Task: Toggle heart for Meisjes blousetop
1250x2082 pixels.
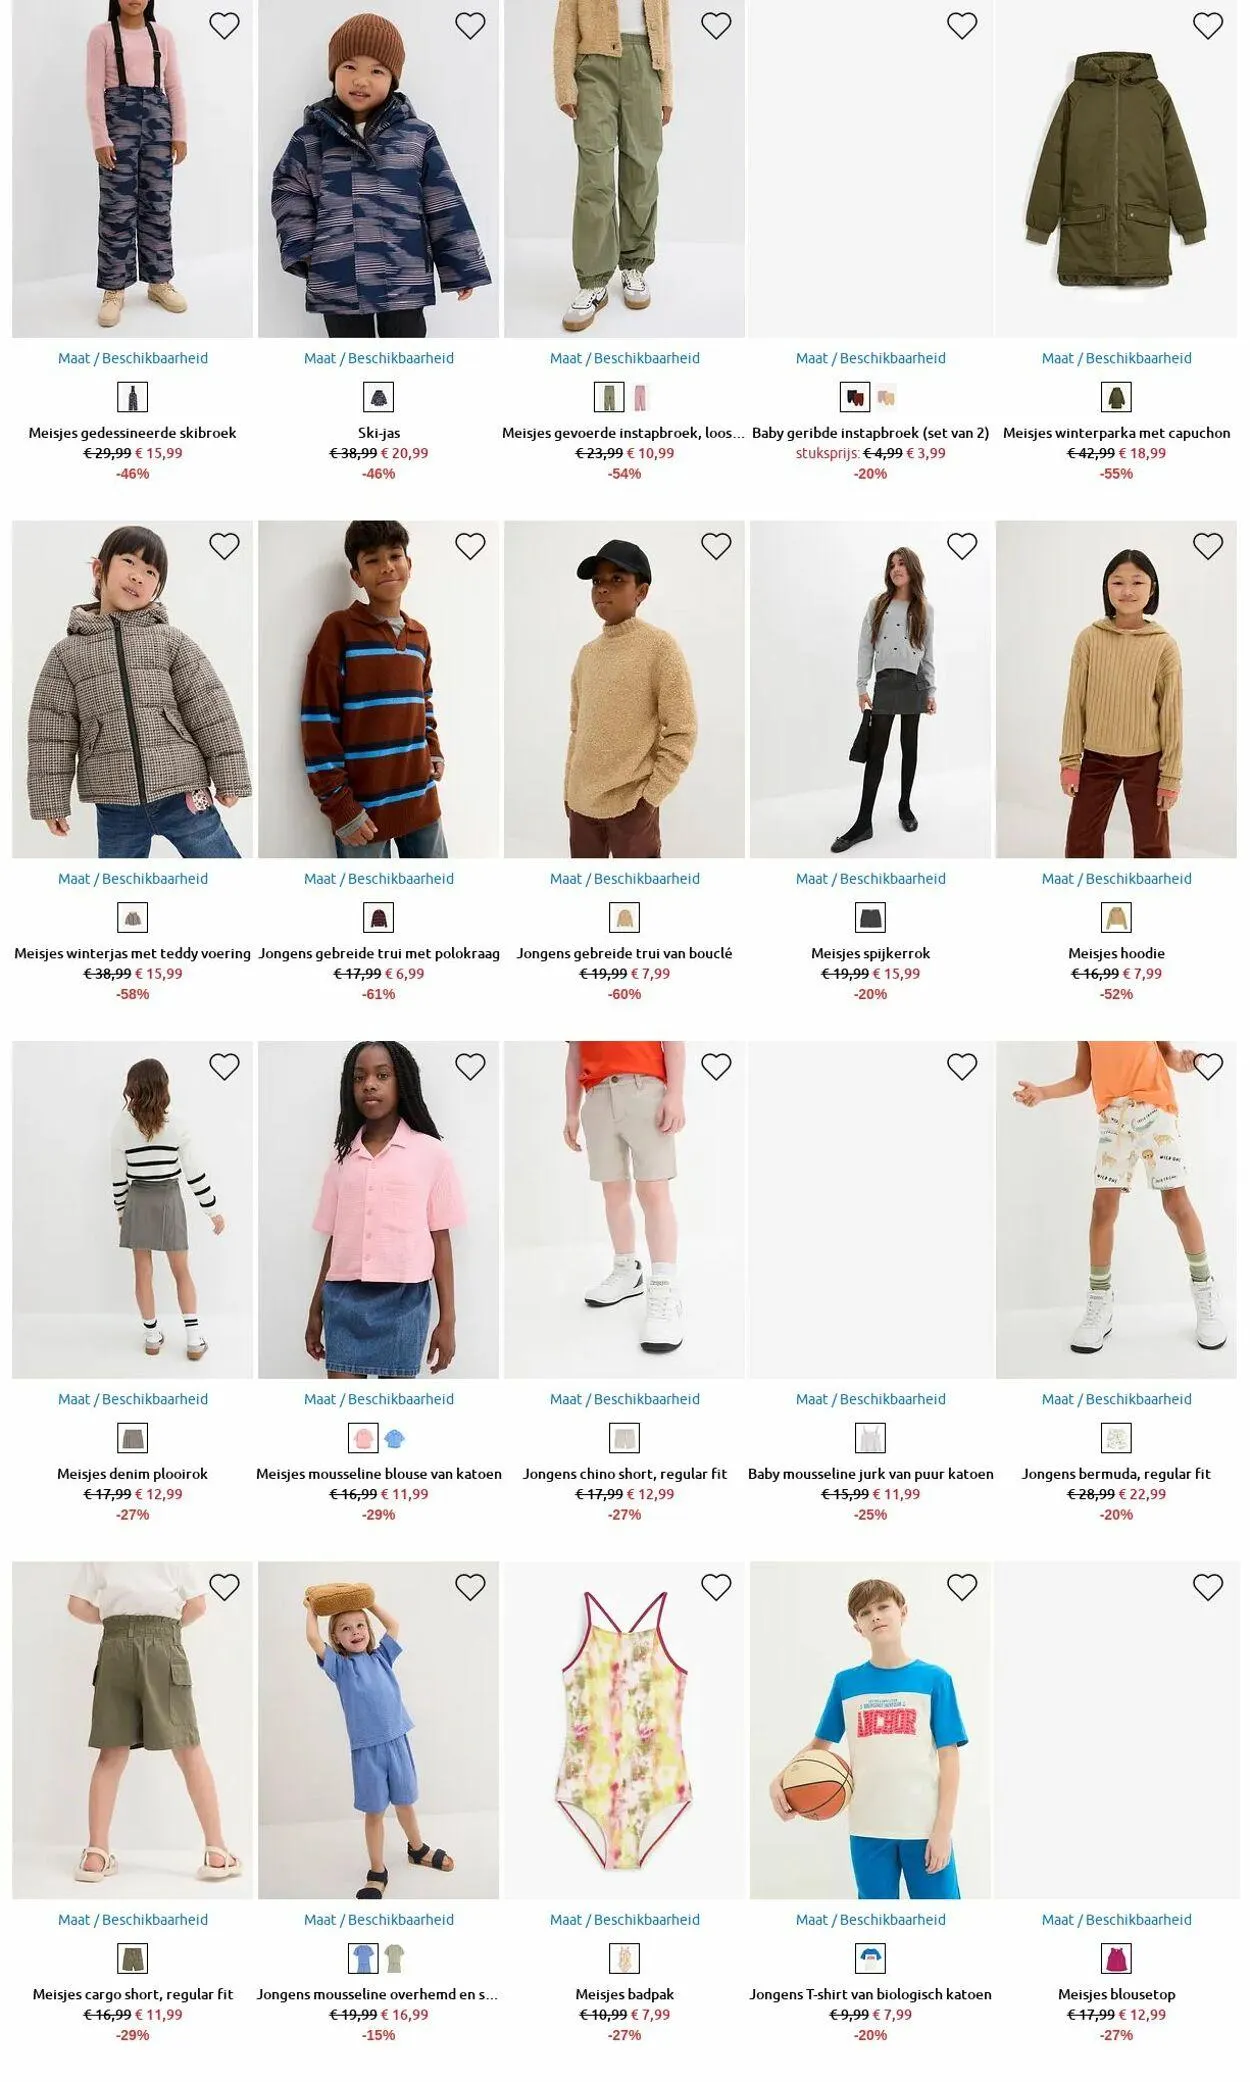Action: [1208, 1587]
